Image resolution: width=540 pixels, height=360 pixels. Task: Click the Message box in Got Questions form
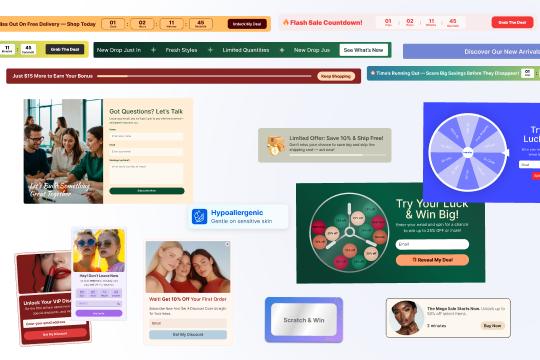tap(146, 173)
